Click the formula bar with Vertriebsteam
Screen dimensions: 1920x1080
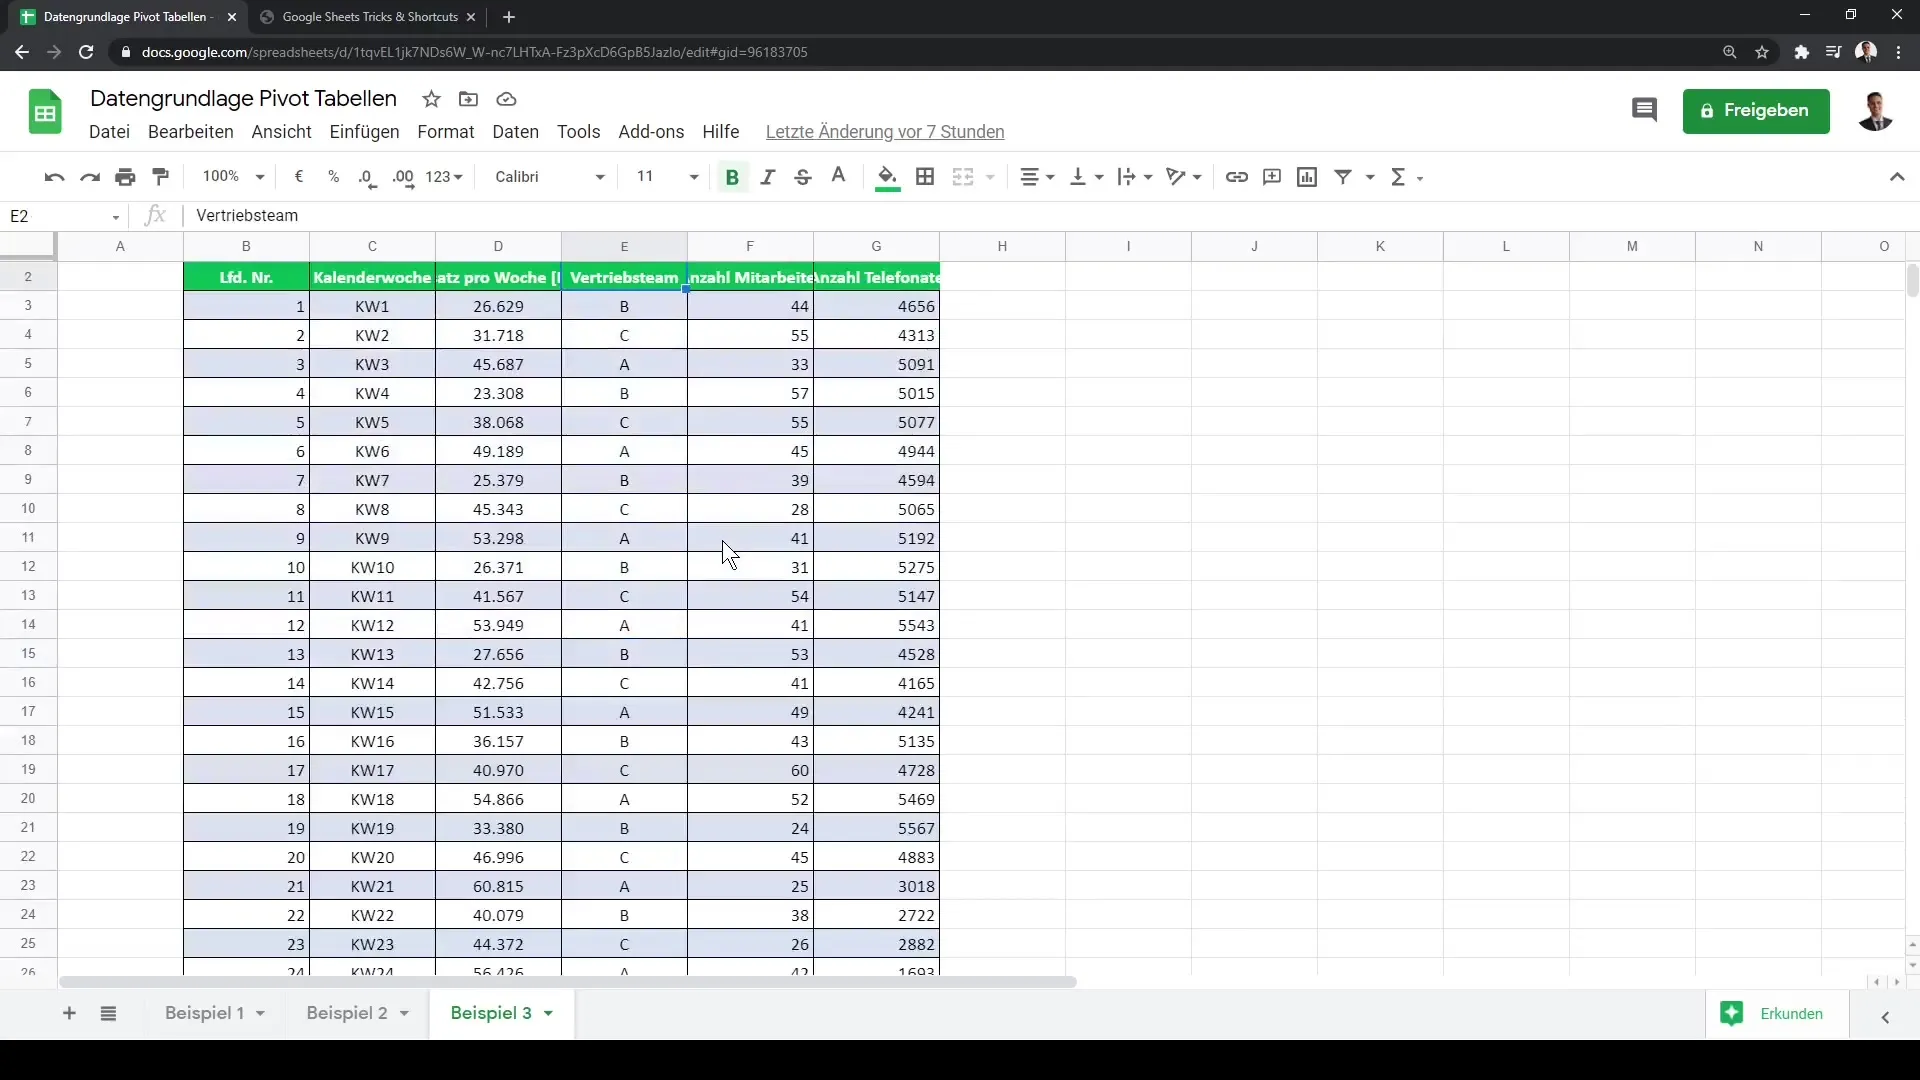click(1050, 216)
